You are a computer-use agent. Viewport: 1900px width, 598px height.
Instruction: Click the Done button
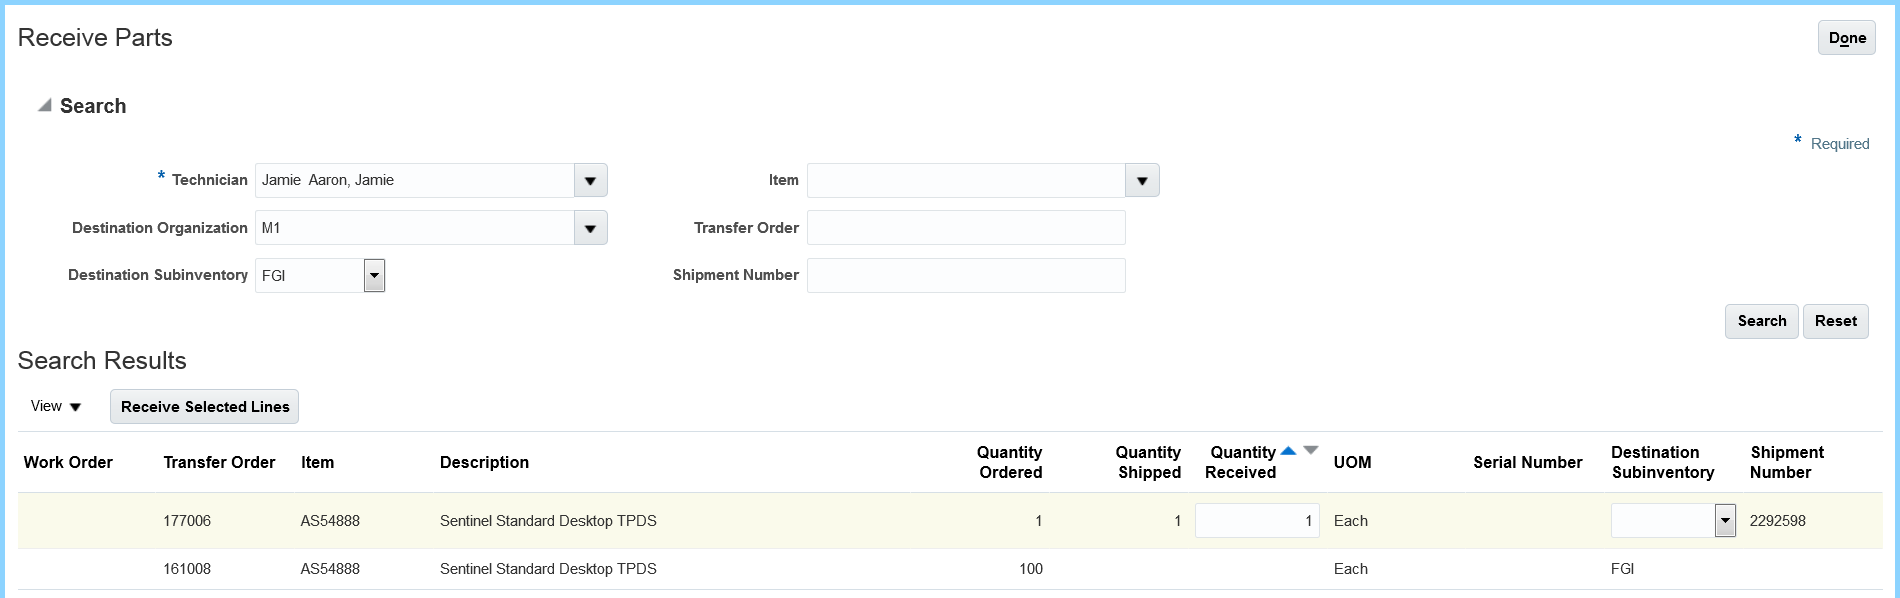pos(1846,38)
